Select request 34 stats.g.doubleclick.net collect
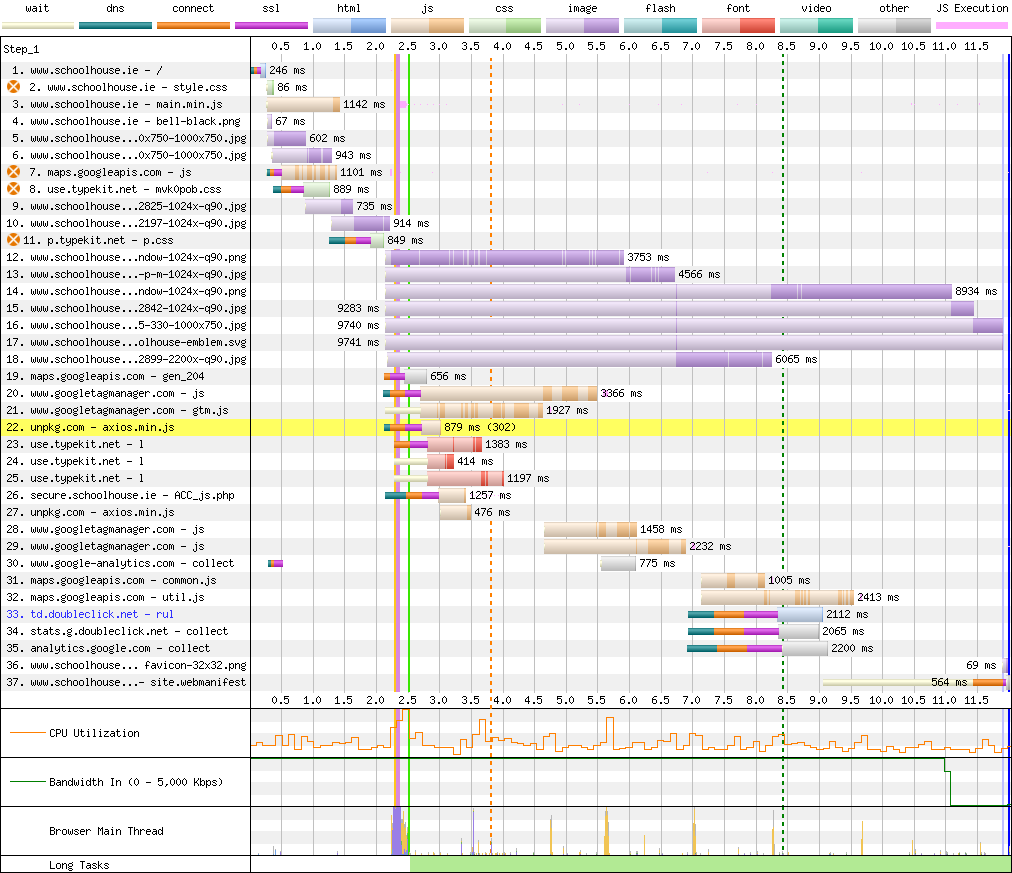This screenshot has height=873, width=1012. point(117,631)
